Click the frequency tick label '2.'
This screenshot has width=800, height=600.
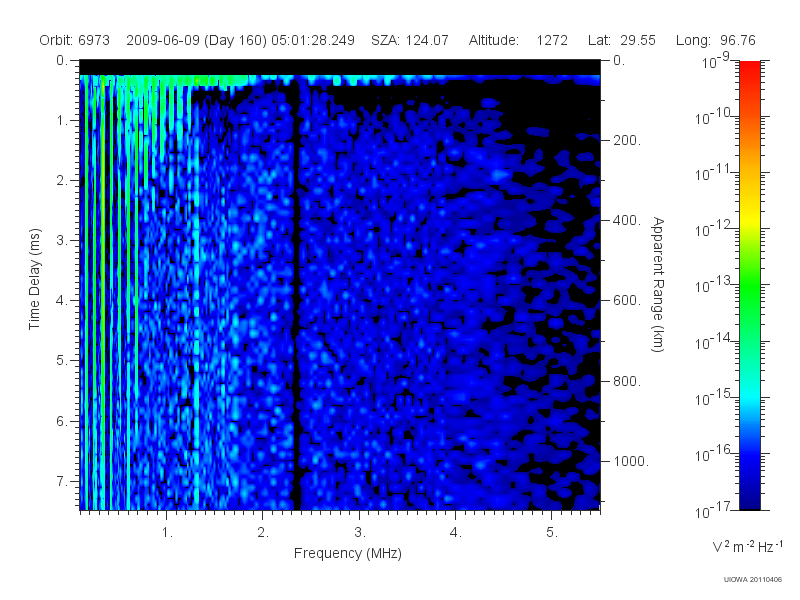click(x=263, y=533)
